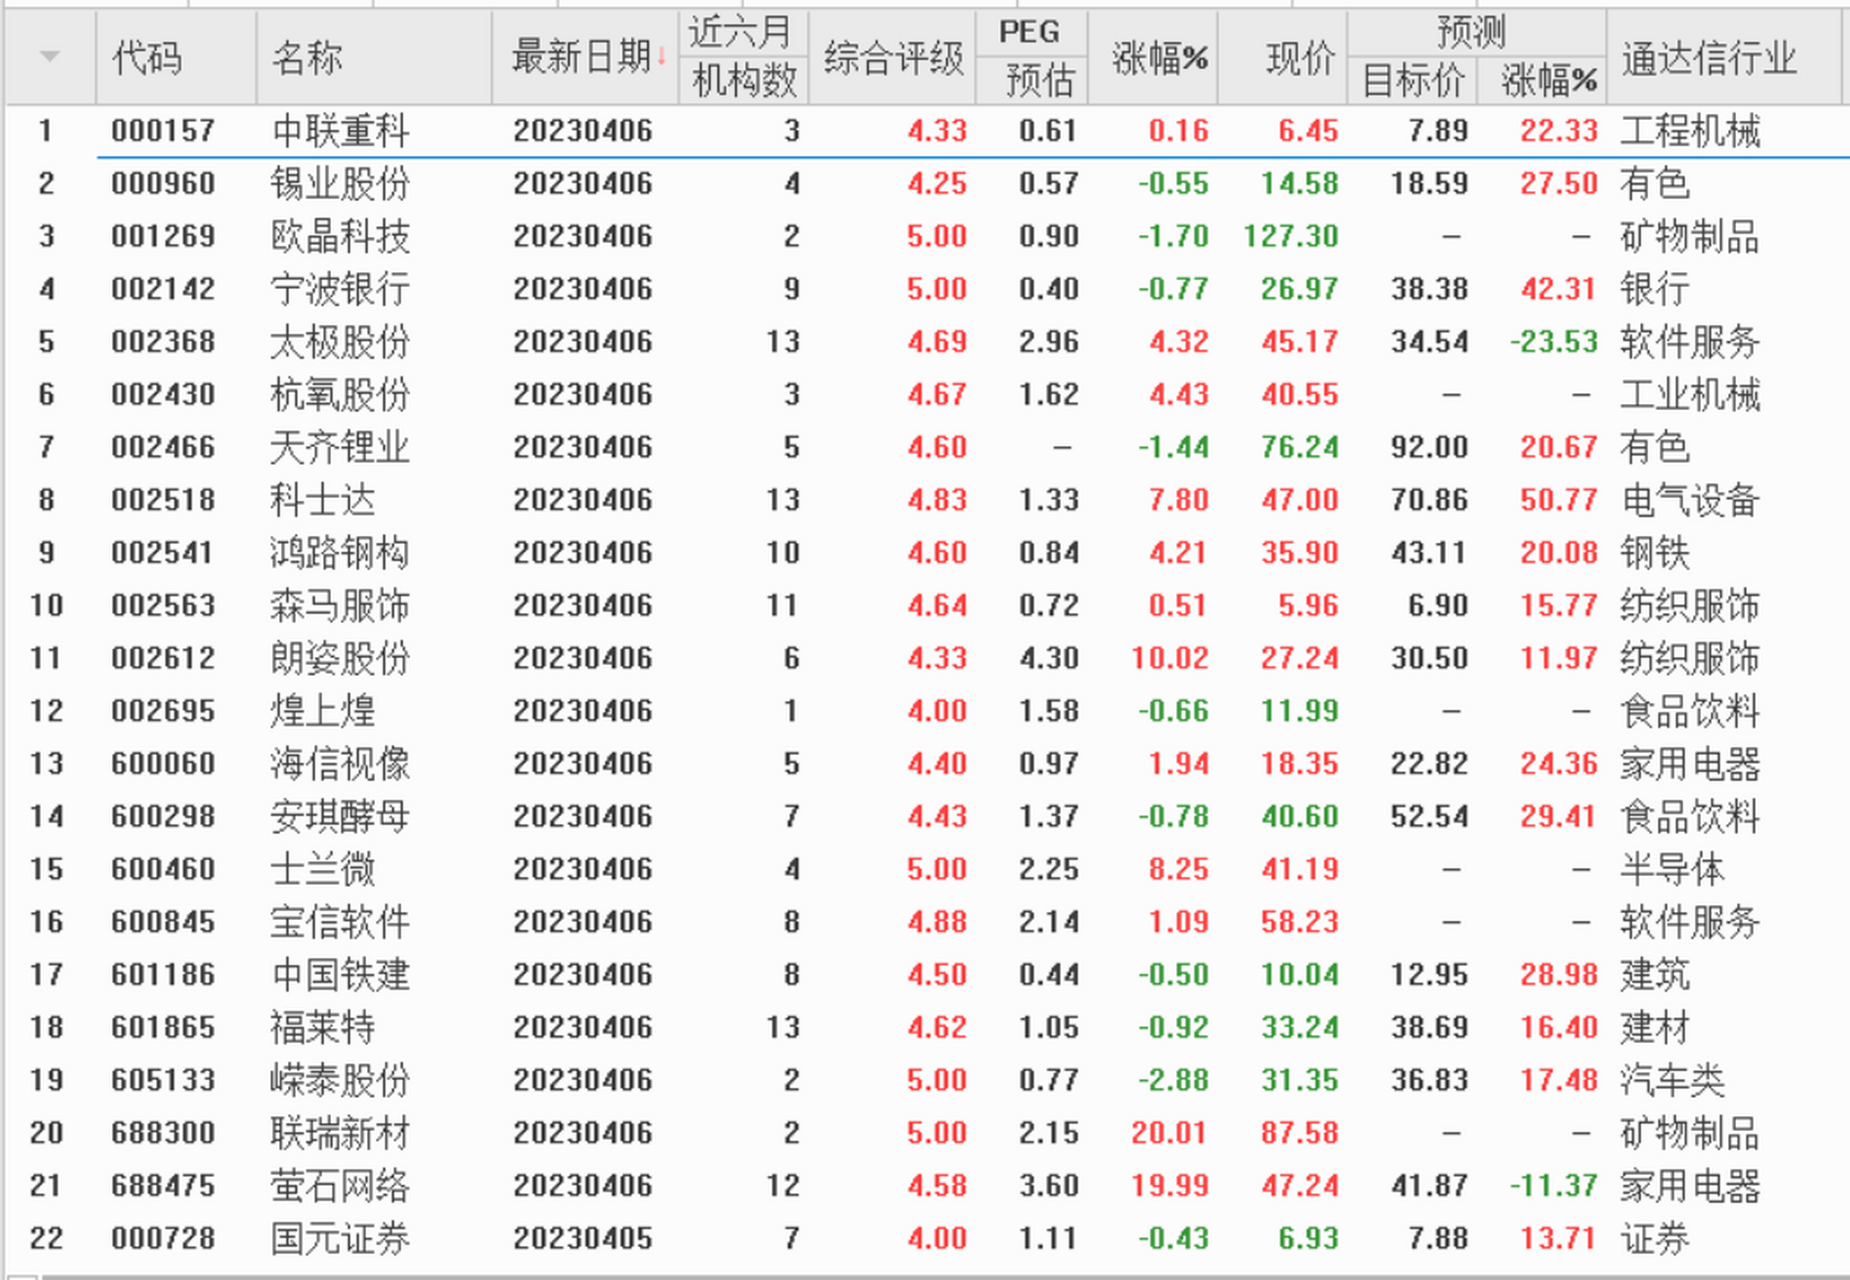Click the change value 19.99
The height and width of the screenshot is (1280, 1850).
(x=1170, y=1186)
